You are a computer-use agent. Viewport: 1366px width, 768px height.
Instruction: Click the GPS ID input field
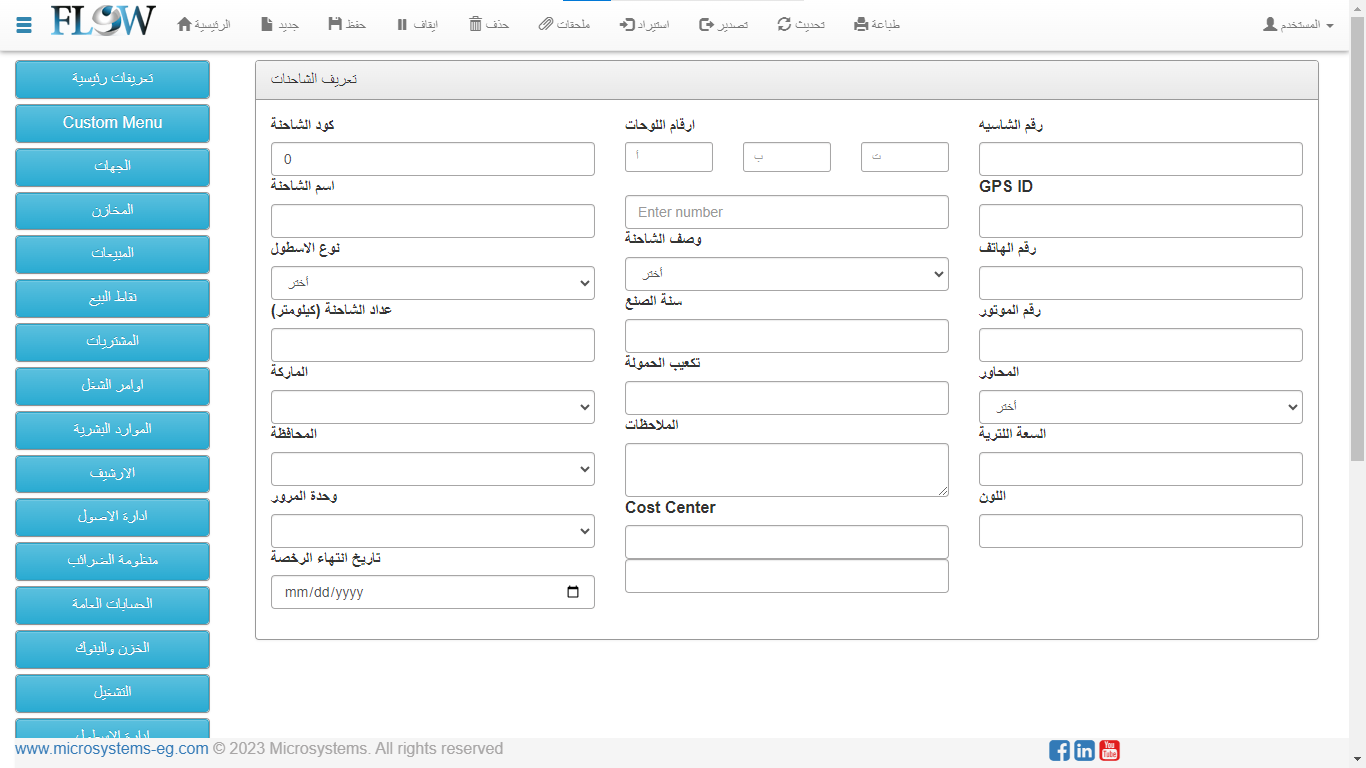pyautogui.click(x=1140, y=221)
